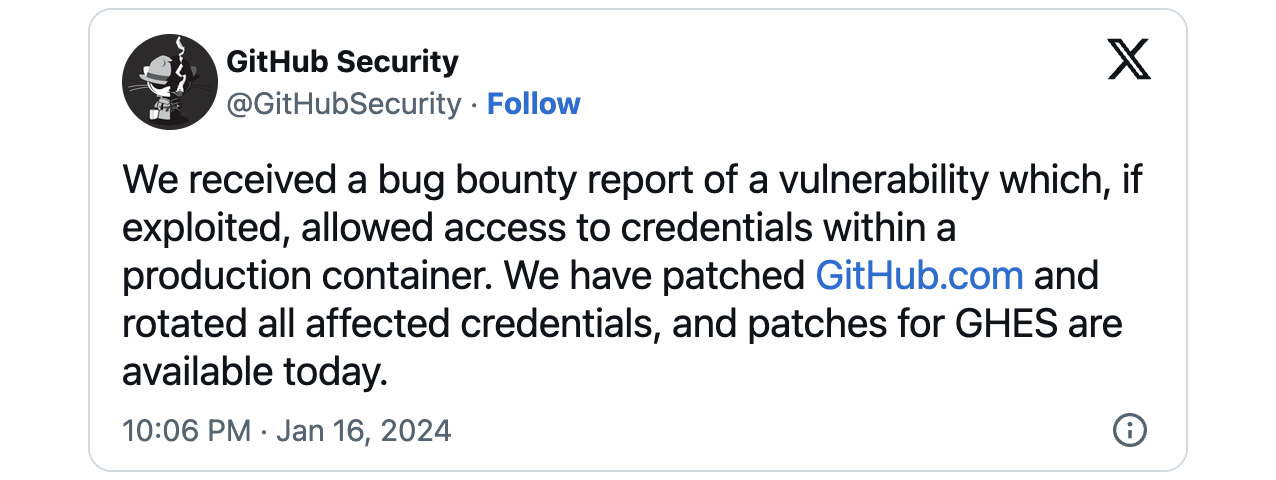Open the GitHub.com link in tweet
The height and width of the screenshot is (480, 1276).
click(x=919, y=276)
